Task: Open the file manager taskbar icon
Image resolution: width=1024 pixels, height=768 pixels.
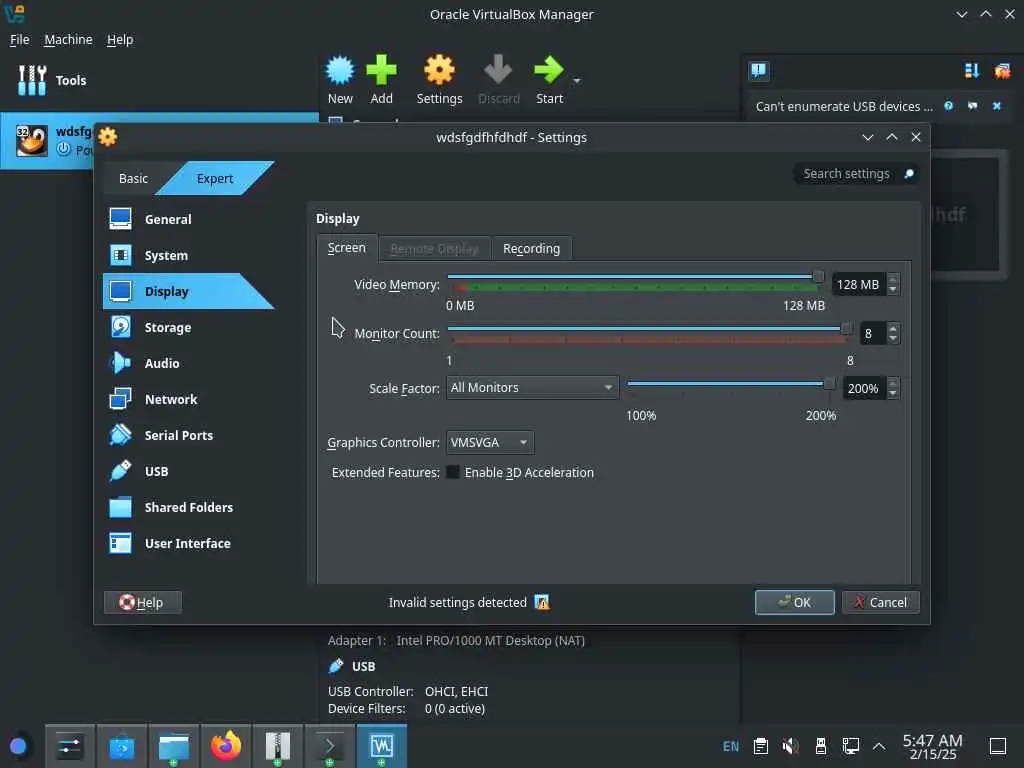Action: pos(174,746)
